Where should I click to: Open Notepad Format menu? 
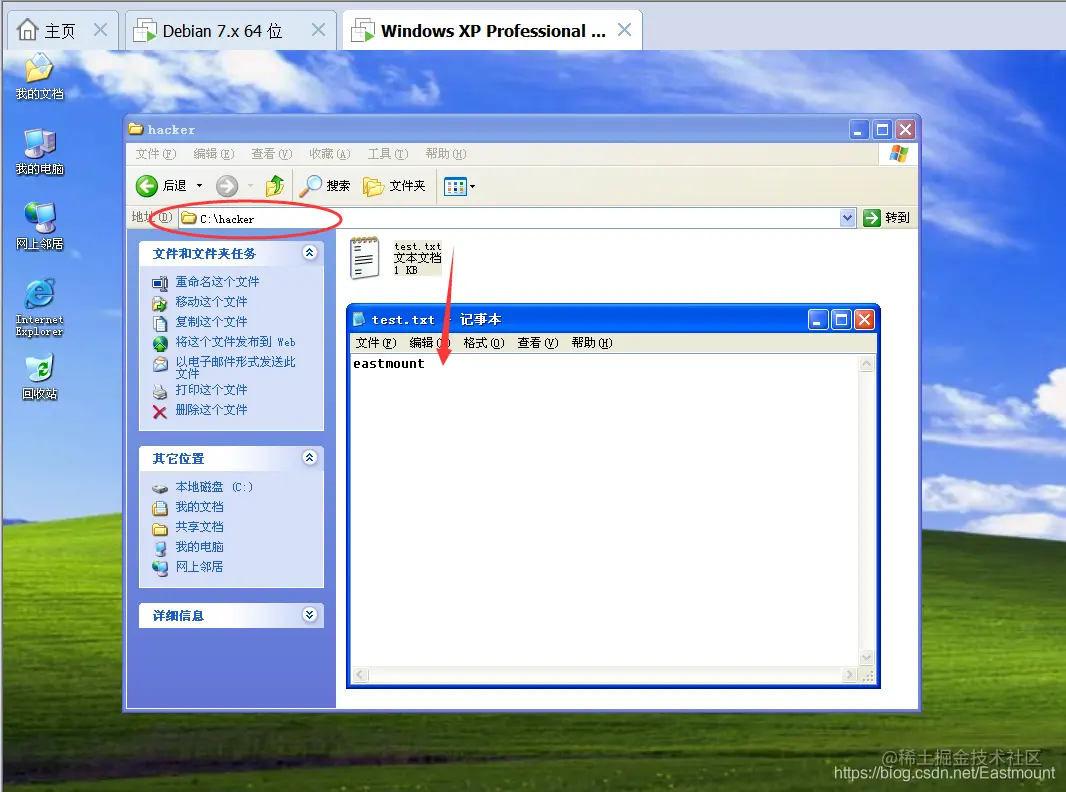pyautogui.click(x=483, y=343)
